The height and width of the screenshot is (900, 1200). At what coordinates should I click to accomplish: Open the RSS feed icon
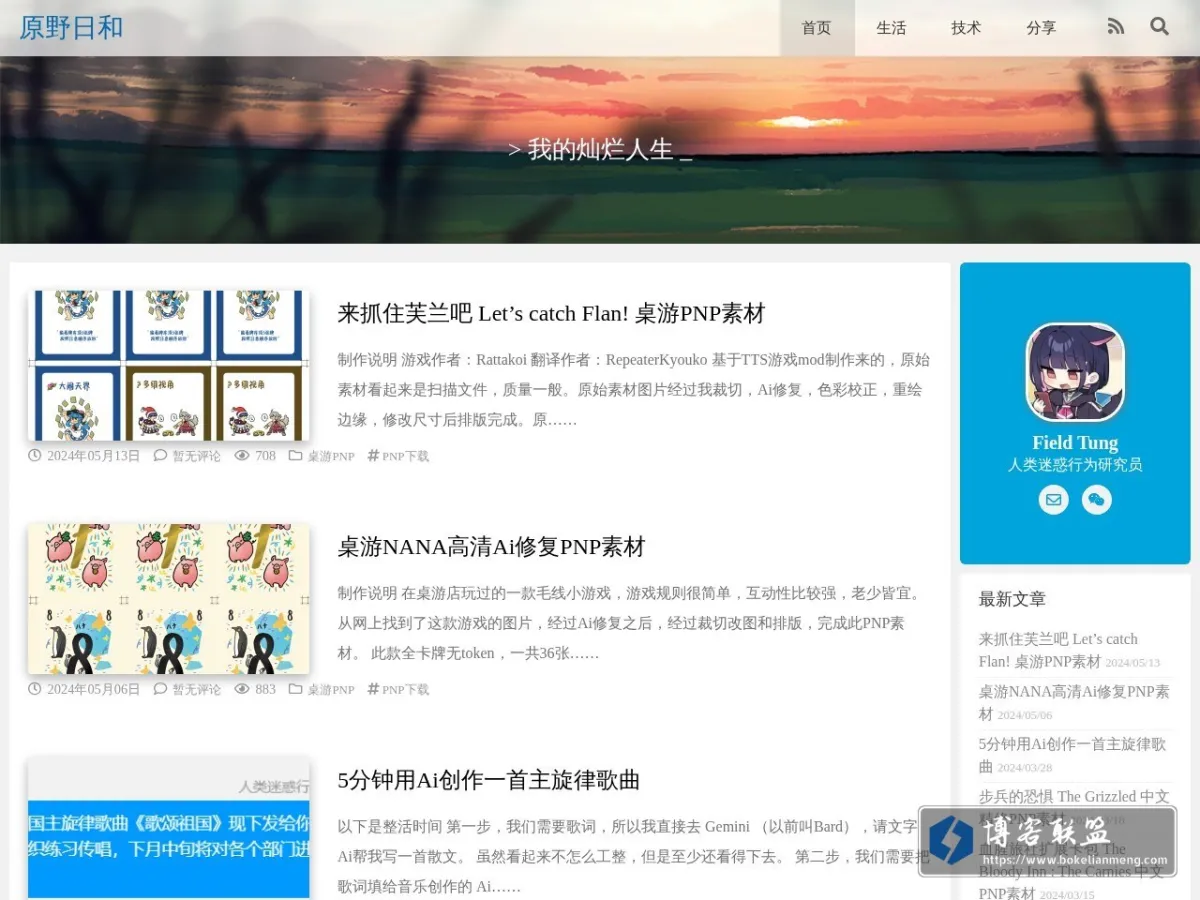pos(1116,27)
